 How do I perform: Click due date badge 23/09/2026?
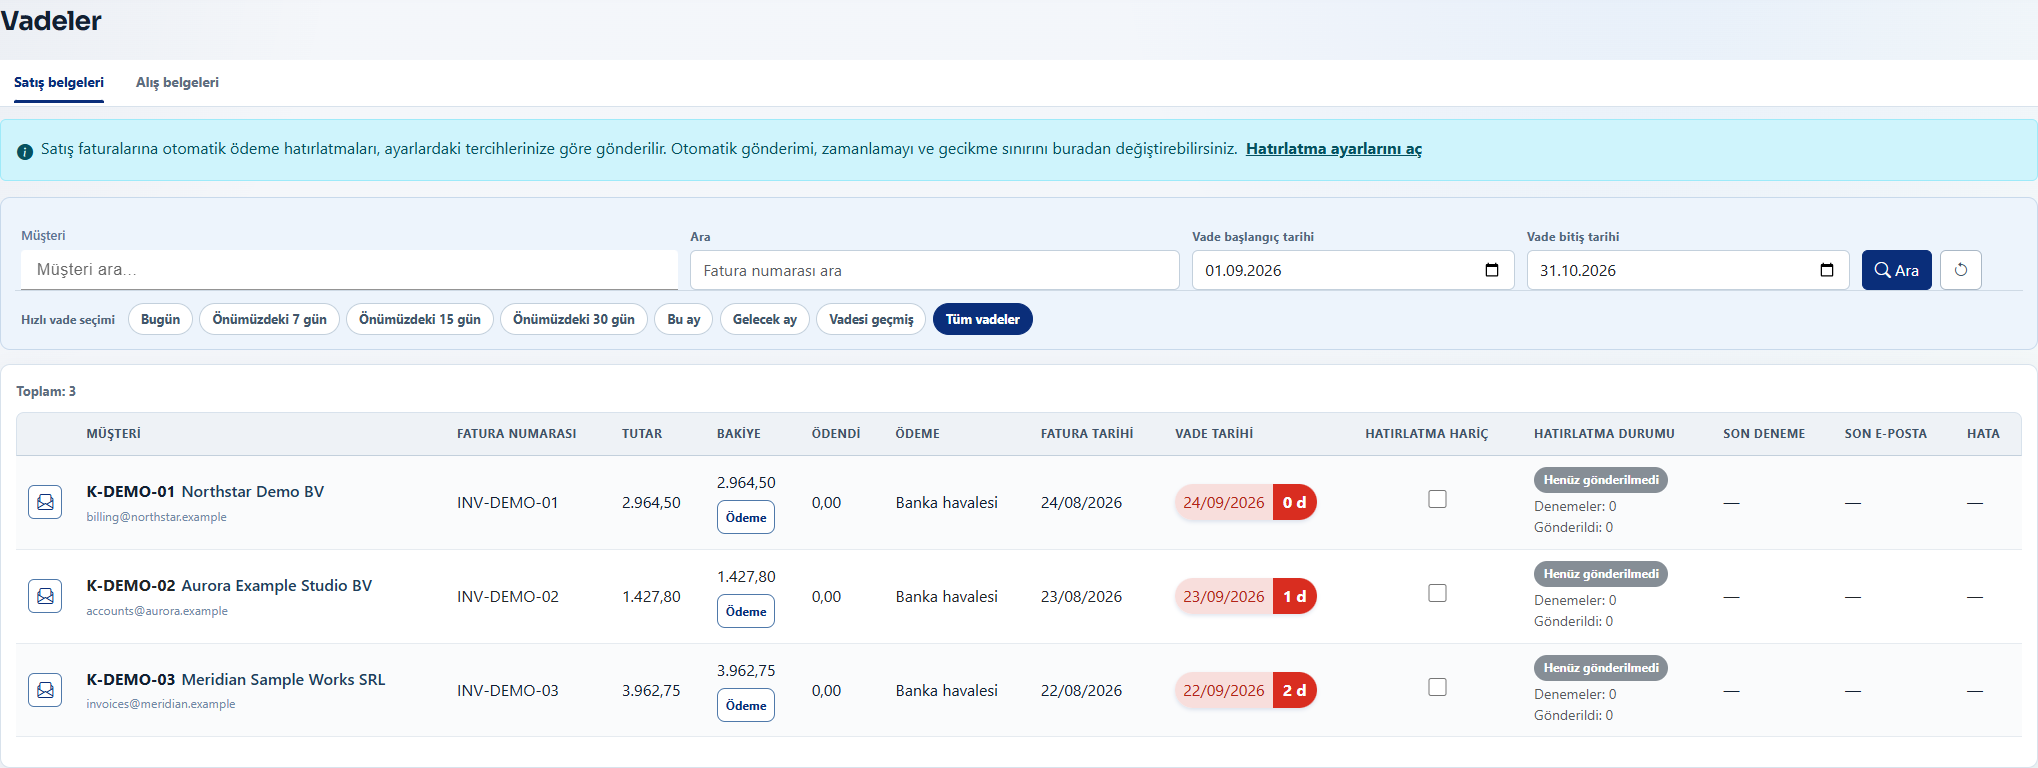click(1246, 596)
